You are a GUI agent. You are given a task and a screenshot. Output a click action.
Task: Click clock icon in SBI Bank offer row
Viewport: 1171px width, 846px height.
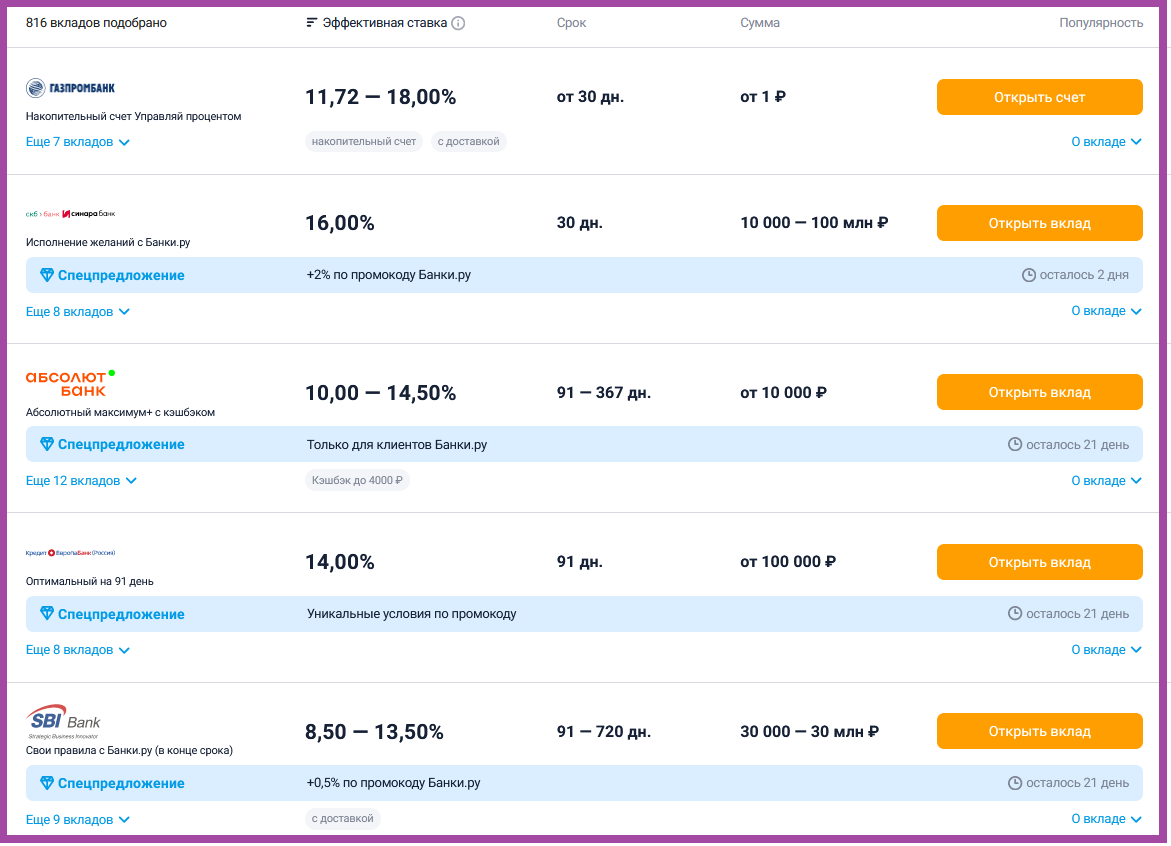(1015, 783)
